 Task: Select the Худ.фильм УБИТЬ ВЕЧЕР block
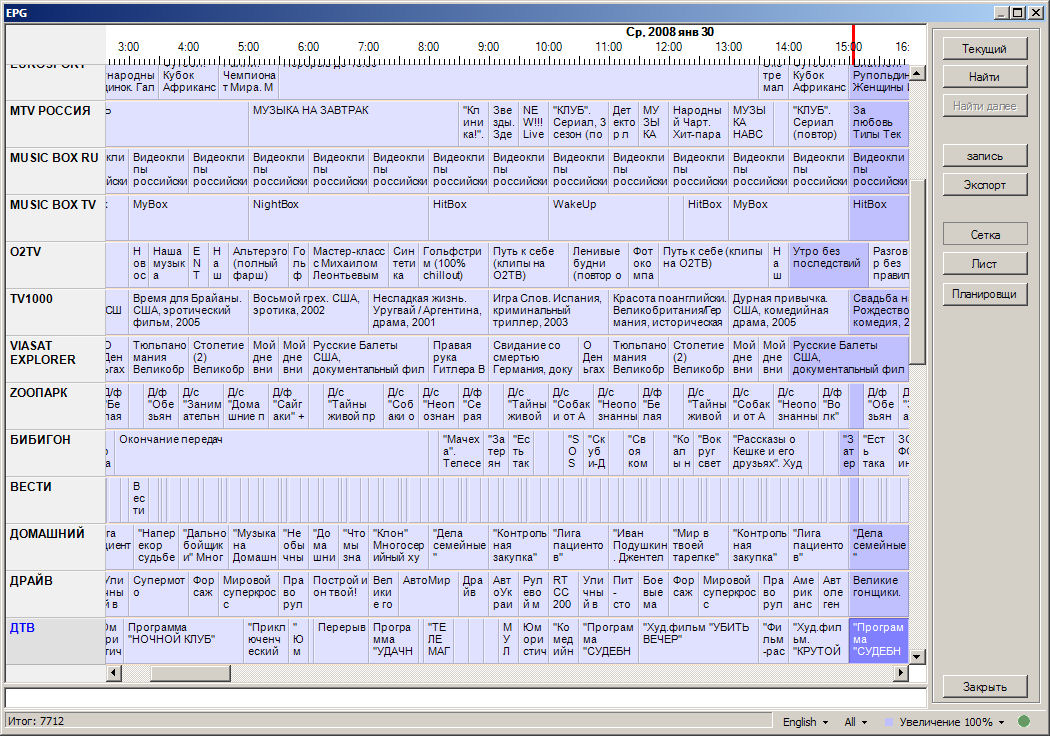click(698, 640)
